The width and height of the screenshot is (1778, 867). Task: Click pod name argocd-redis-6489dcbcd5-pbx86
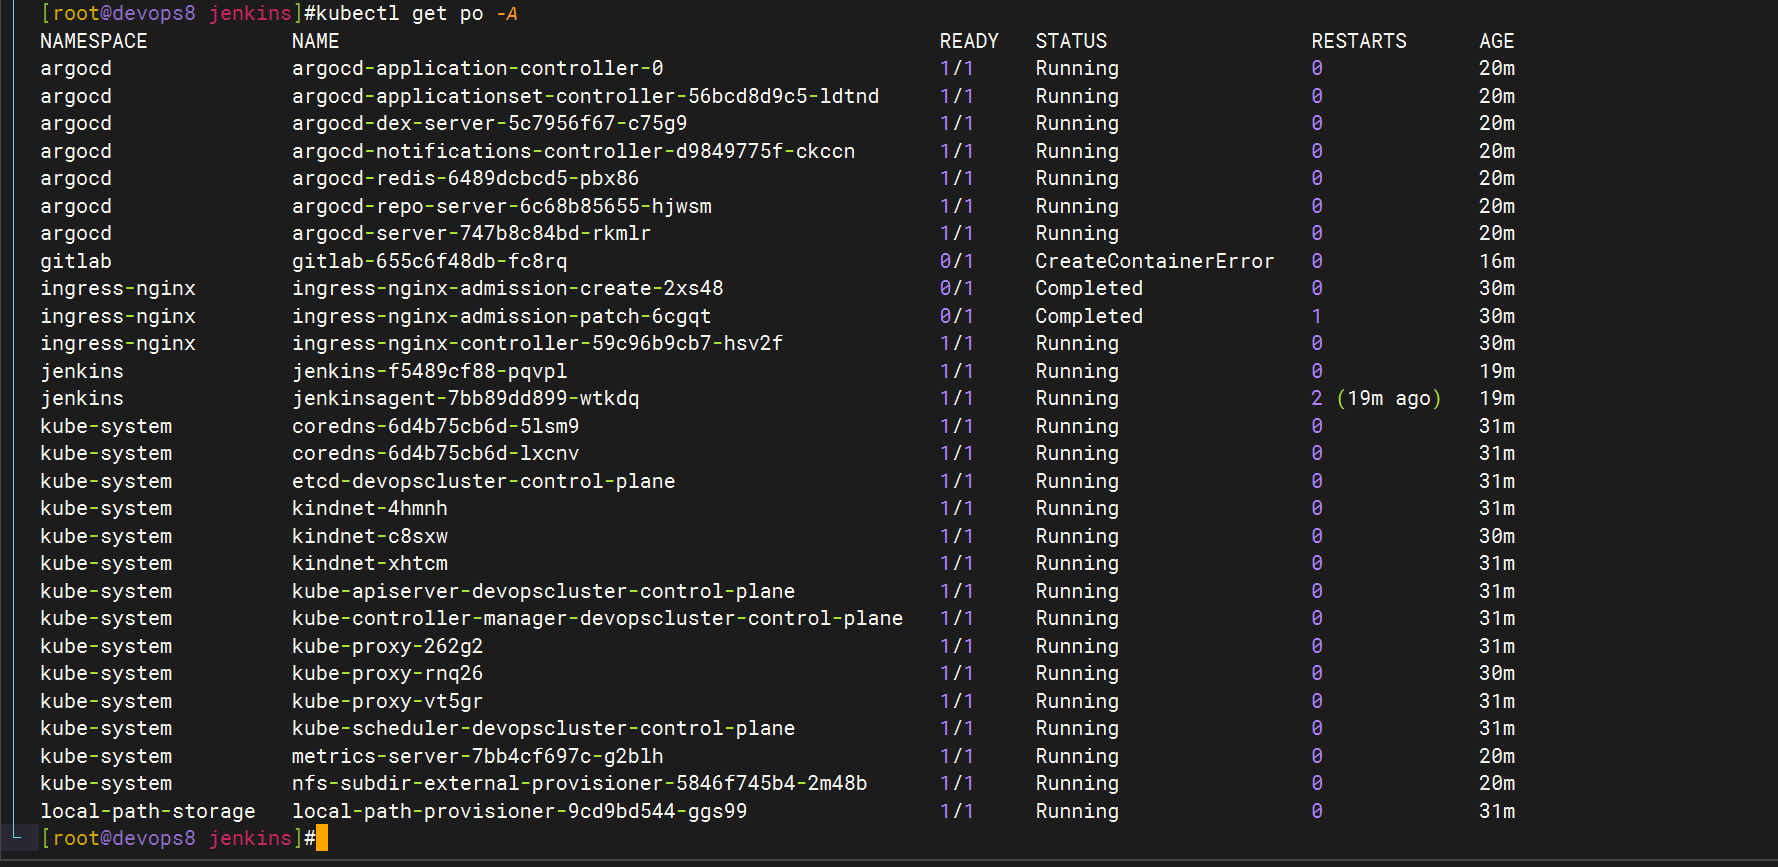(x=466, y=178)
